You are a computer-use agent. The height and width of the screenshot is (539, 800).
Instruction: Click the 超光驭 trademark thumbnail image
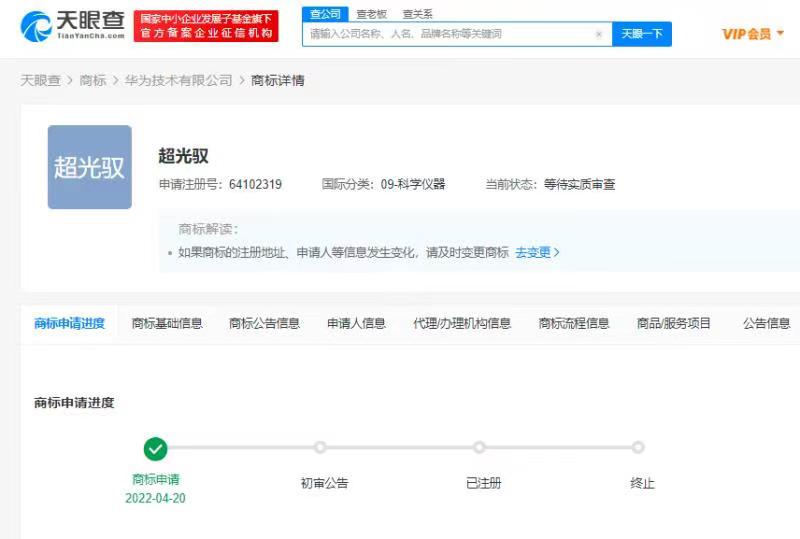[x=89, y=167]
